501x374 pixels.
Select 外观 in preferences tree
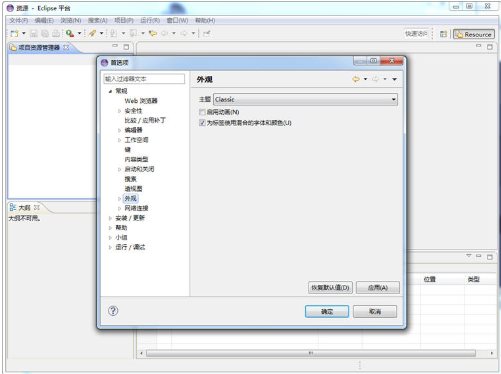[130, 199]
